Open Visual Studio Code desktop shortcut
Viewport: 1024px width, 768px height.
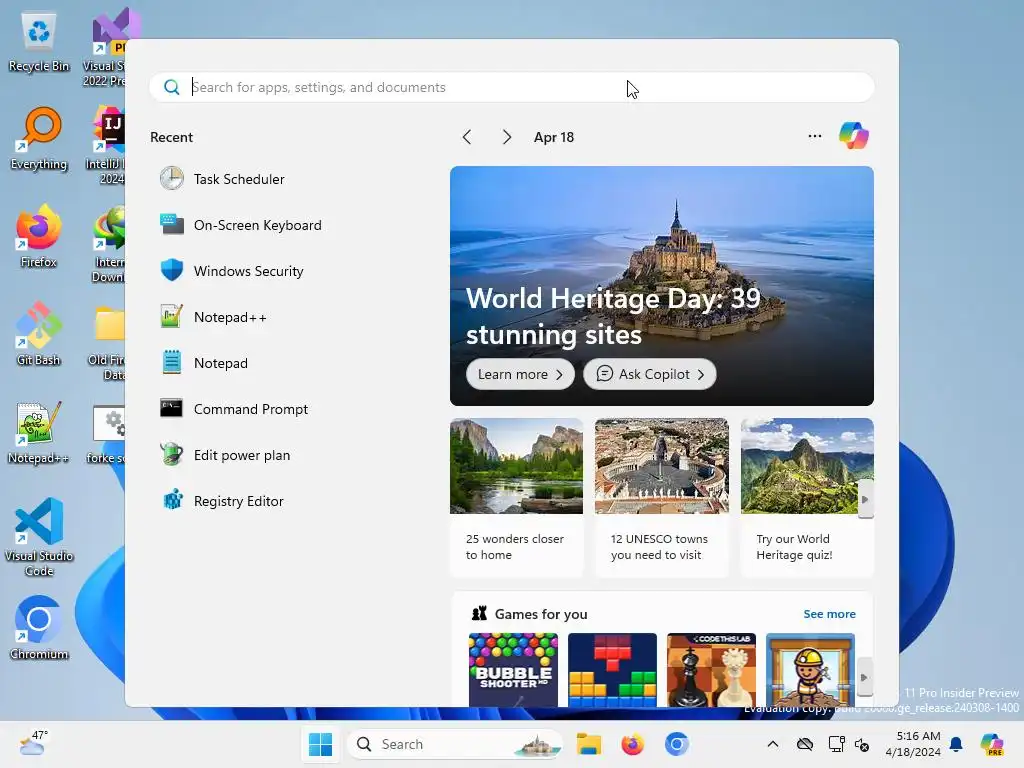coord(39,537)
